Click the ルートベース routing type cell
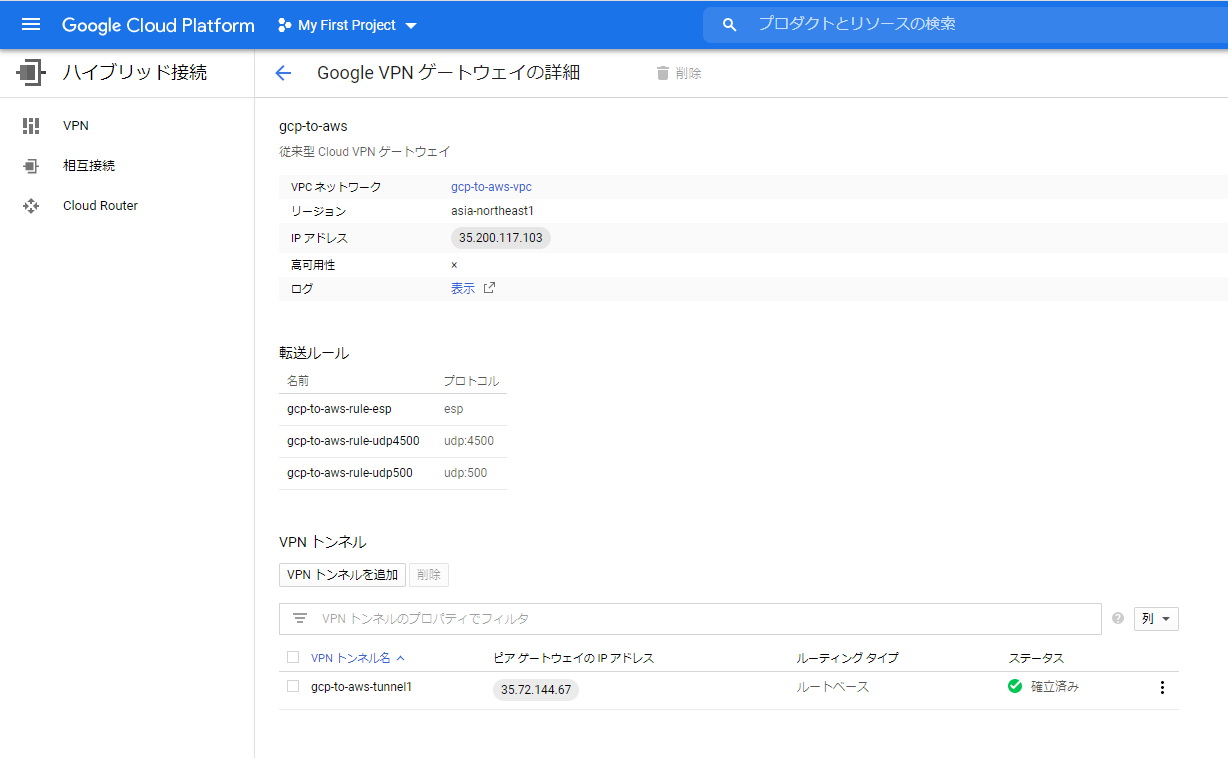 pos(833,687)
